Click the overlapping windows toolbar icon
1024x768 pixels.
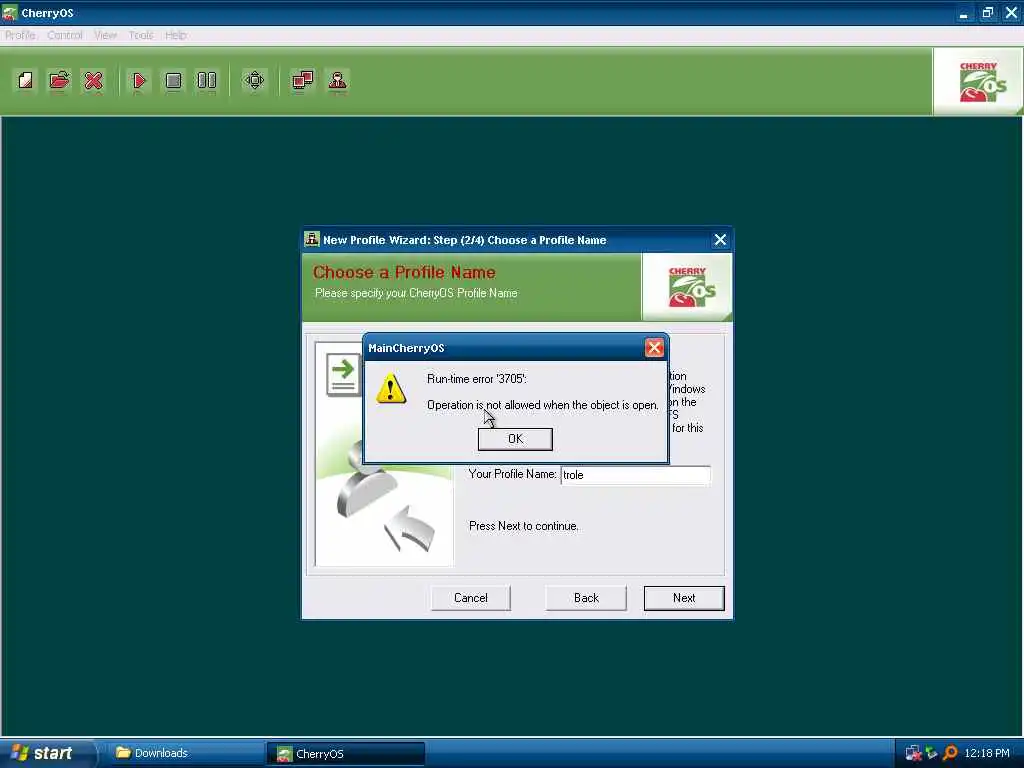pos(302,80)
